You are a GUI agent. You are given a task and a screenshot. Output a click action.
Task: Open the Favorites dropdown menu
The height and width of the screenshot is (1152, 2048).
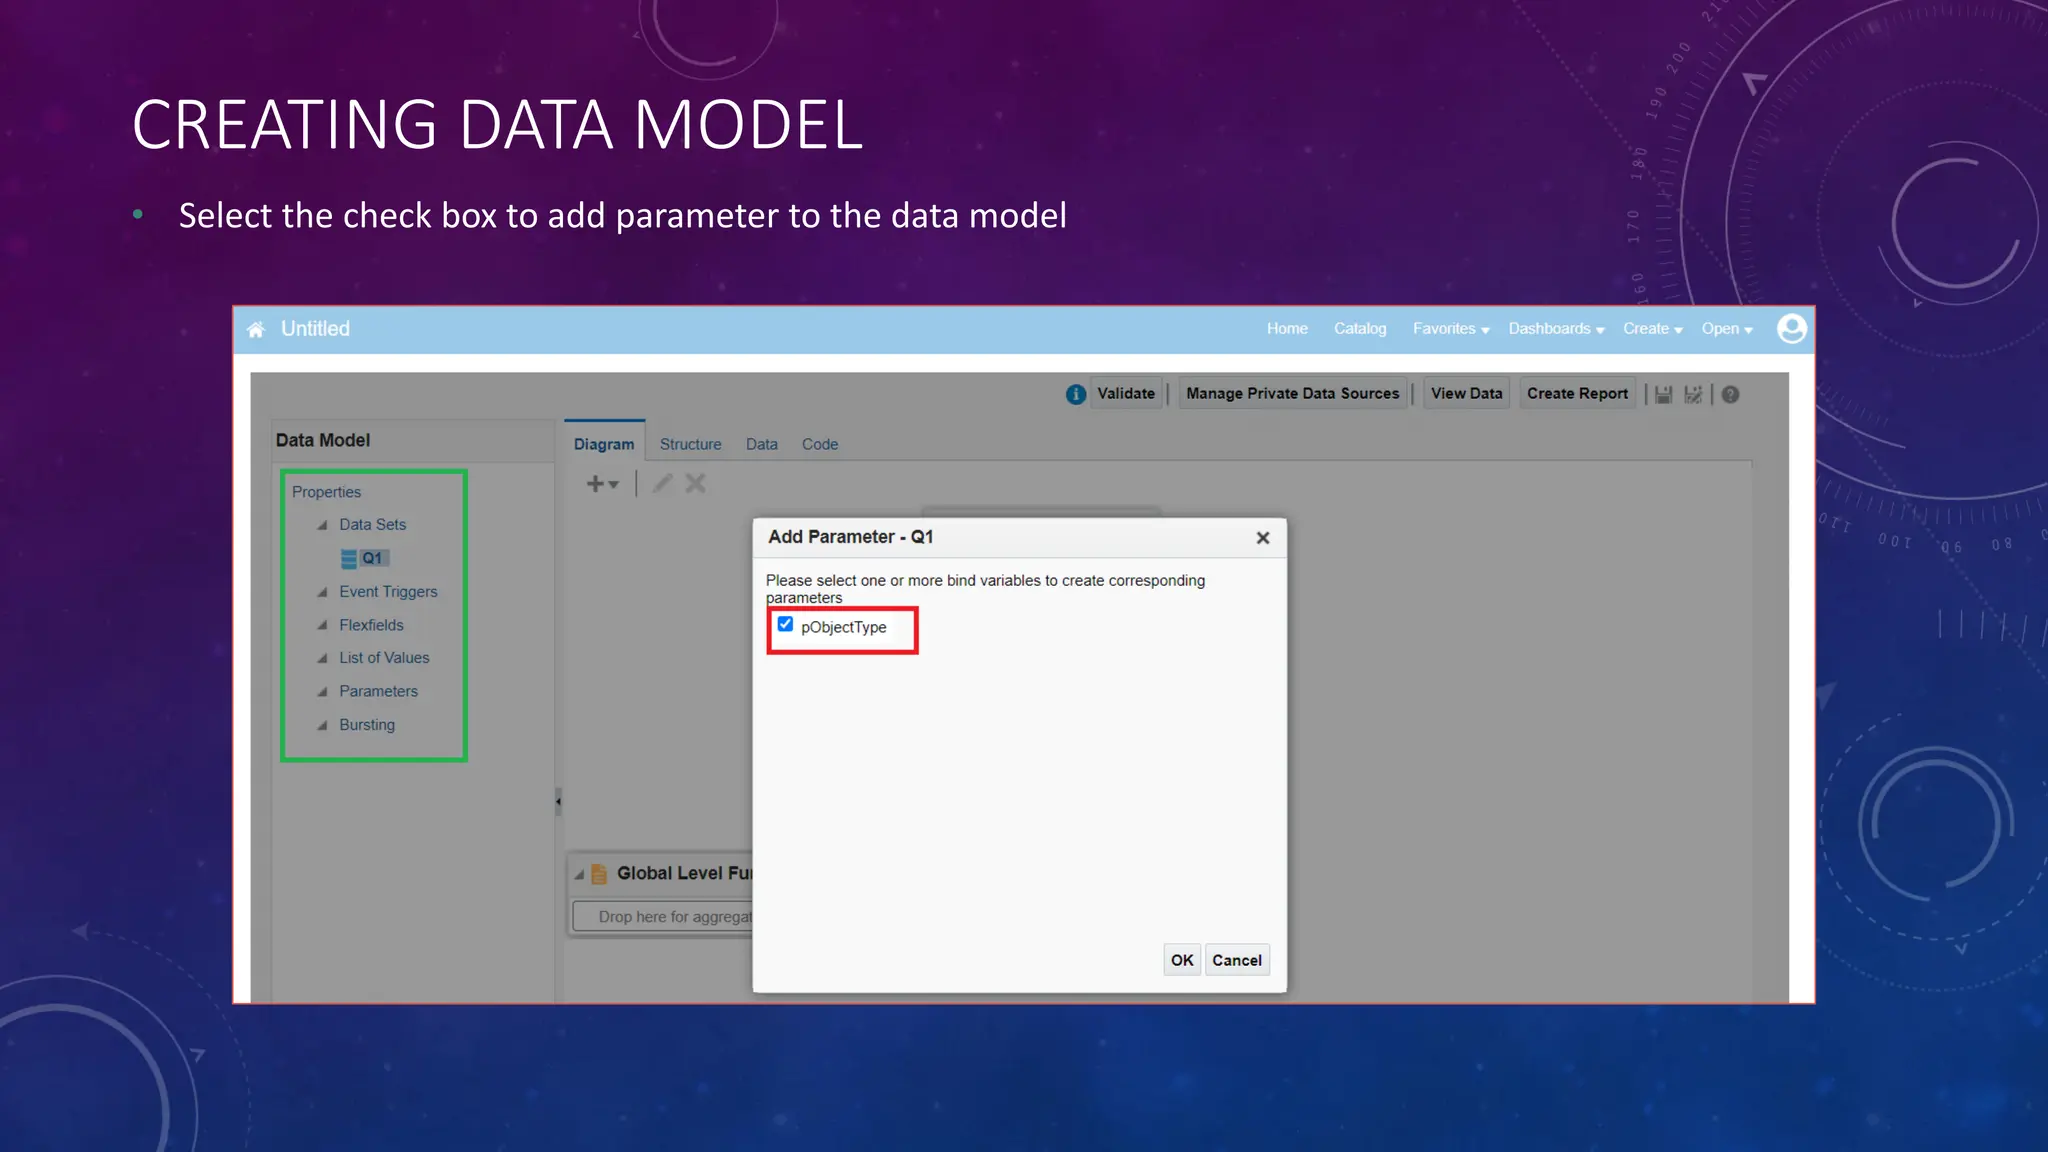click(x=1451, y=329)
